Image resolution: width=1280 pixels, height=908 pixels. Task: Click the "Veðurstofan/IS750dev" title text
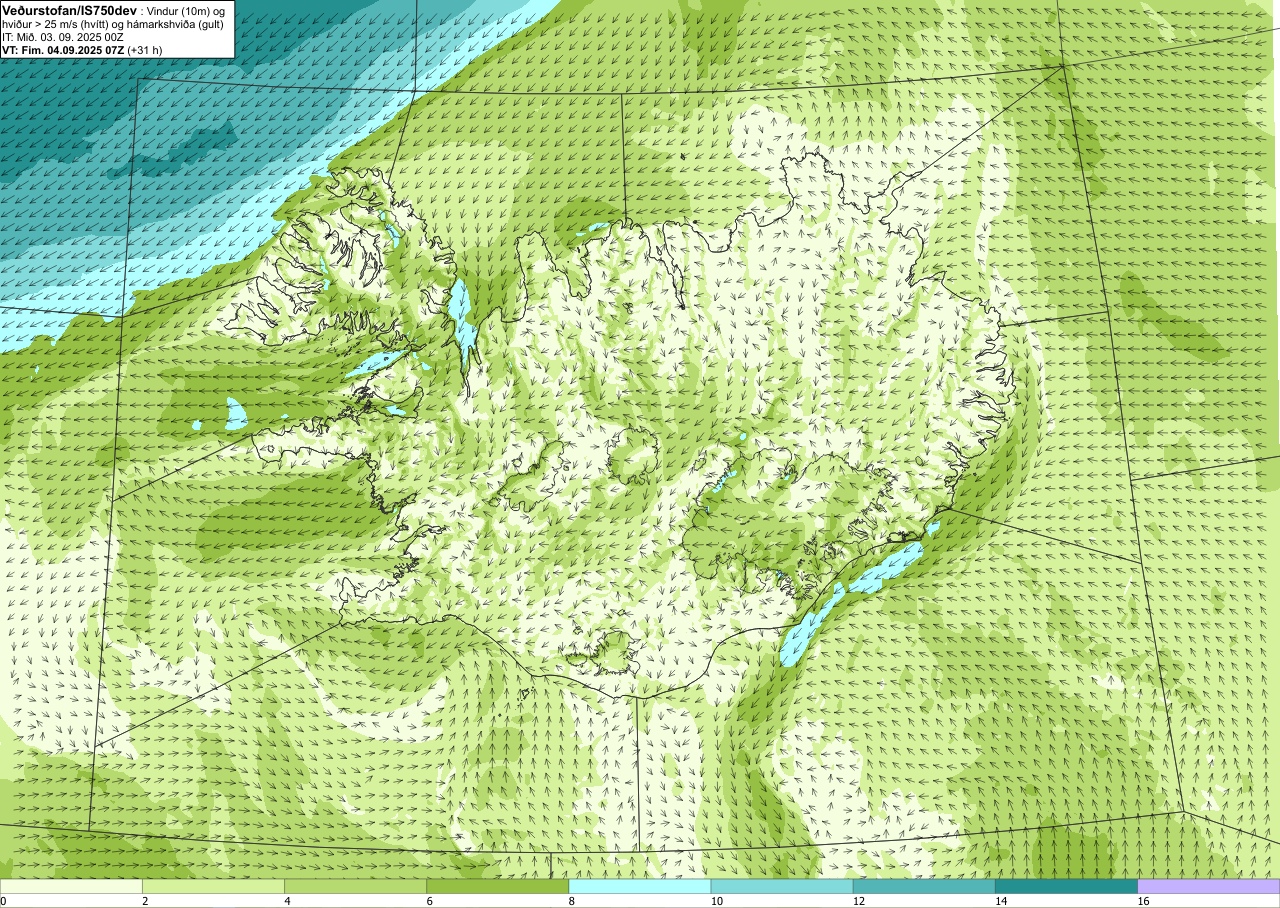point(69,10)
